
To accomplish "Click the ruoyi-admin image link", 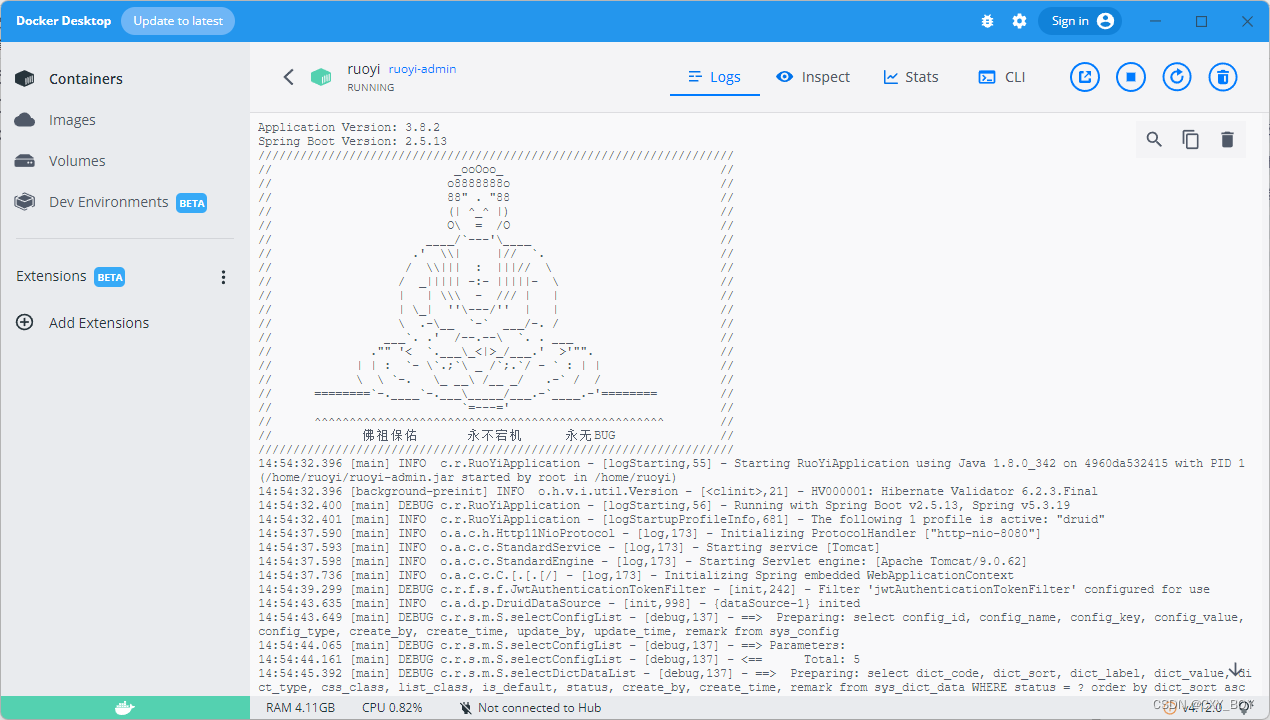I will point(422,69).
